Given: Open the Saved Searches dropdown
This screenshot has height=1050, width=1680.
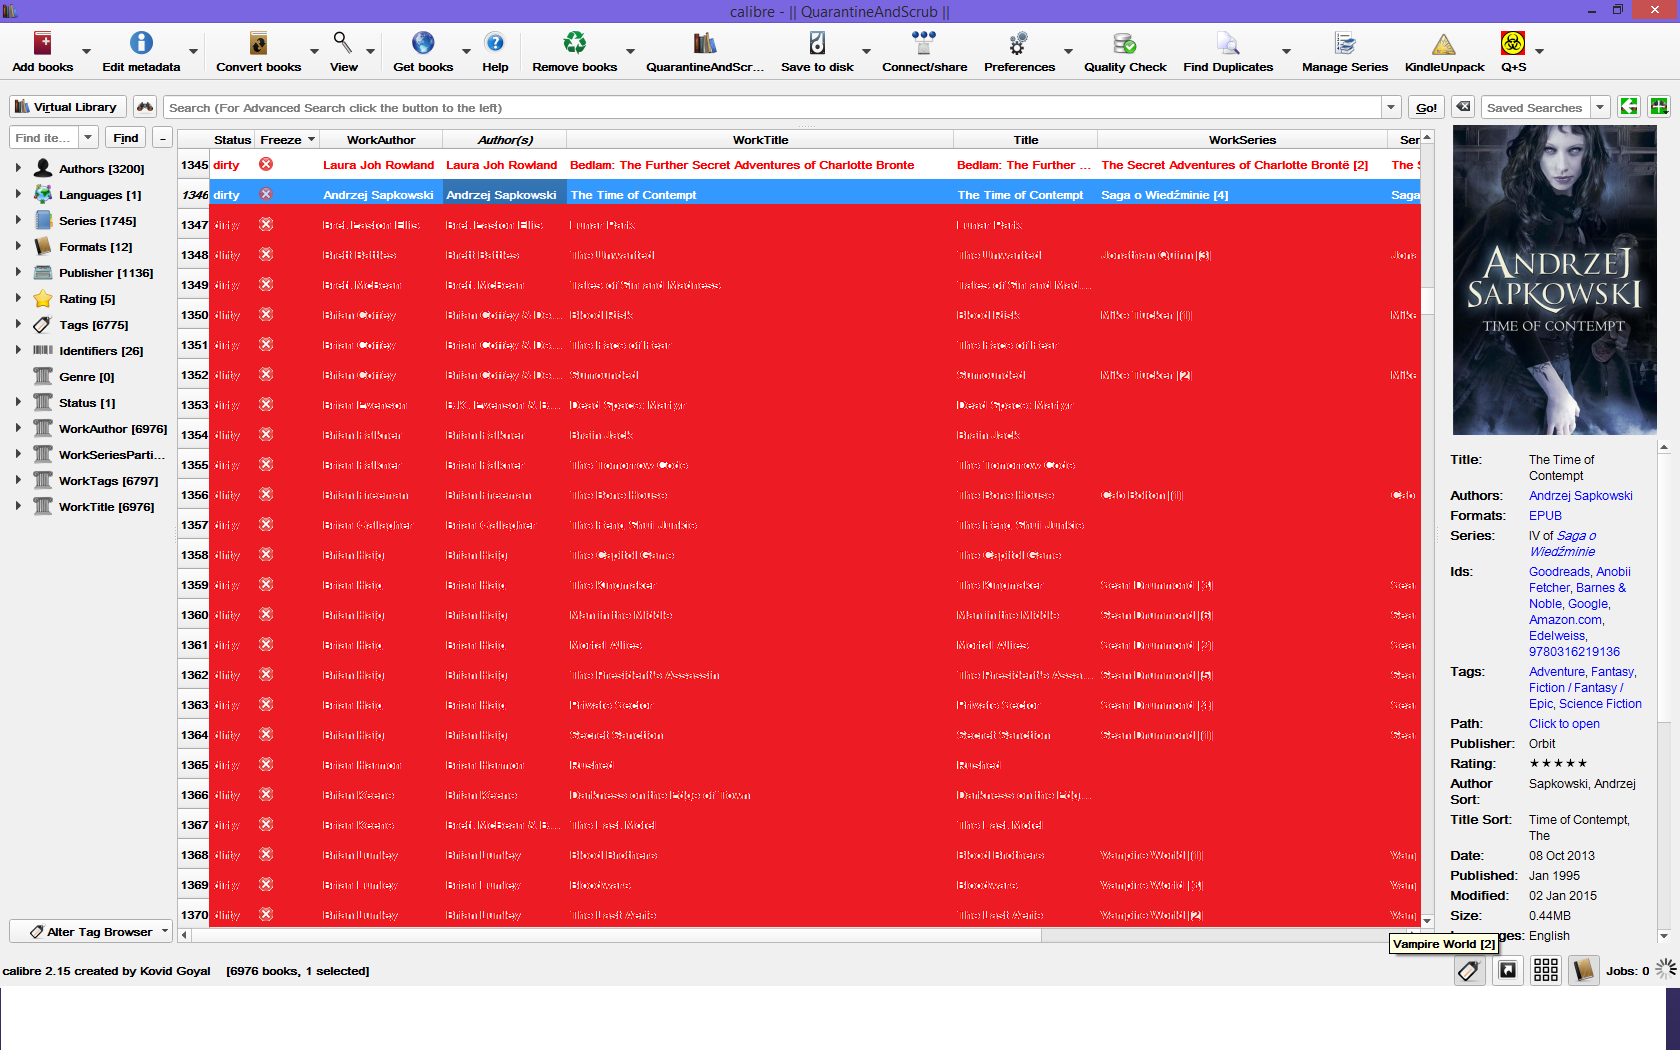Looking at the screenshot, I should click(1600, 107).
